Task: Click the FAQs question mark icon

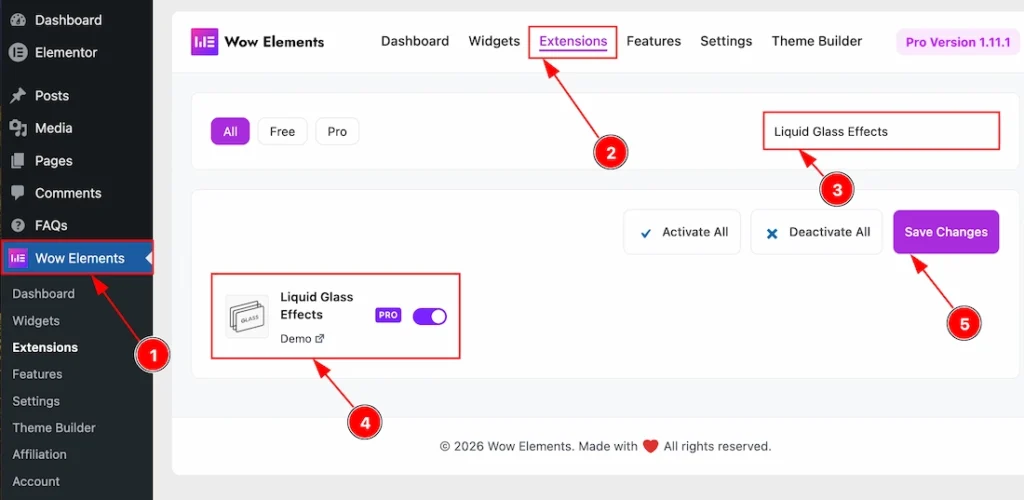Action: tap(18, 226)
